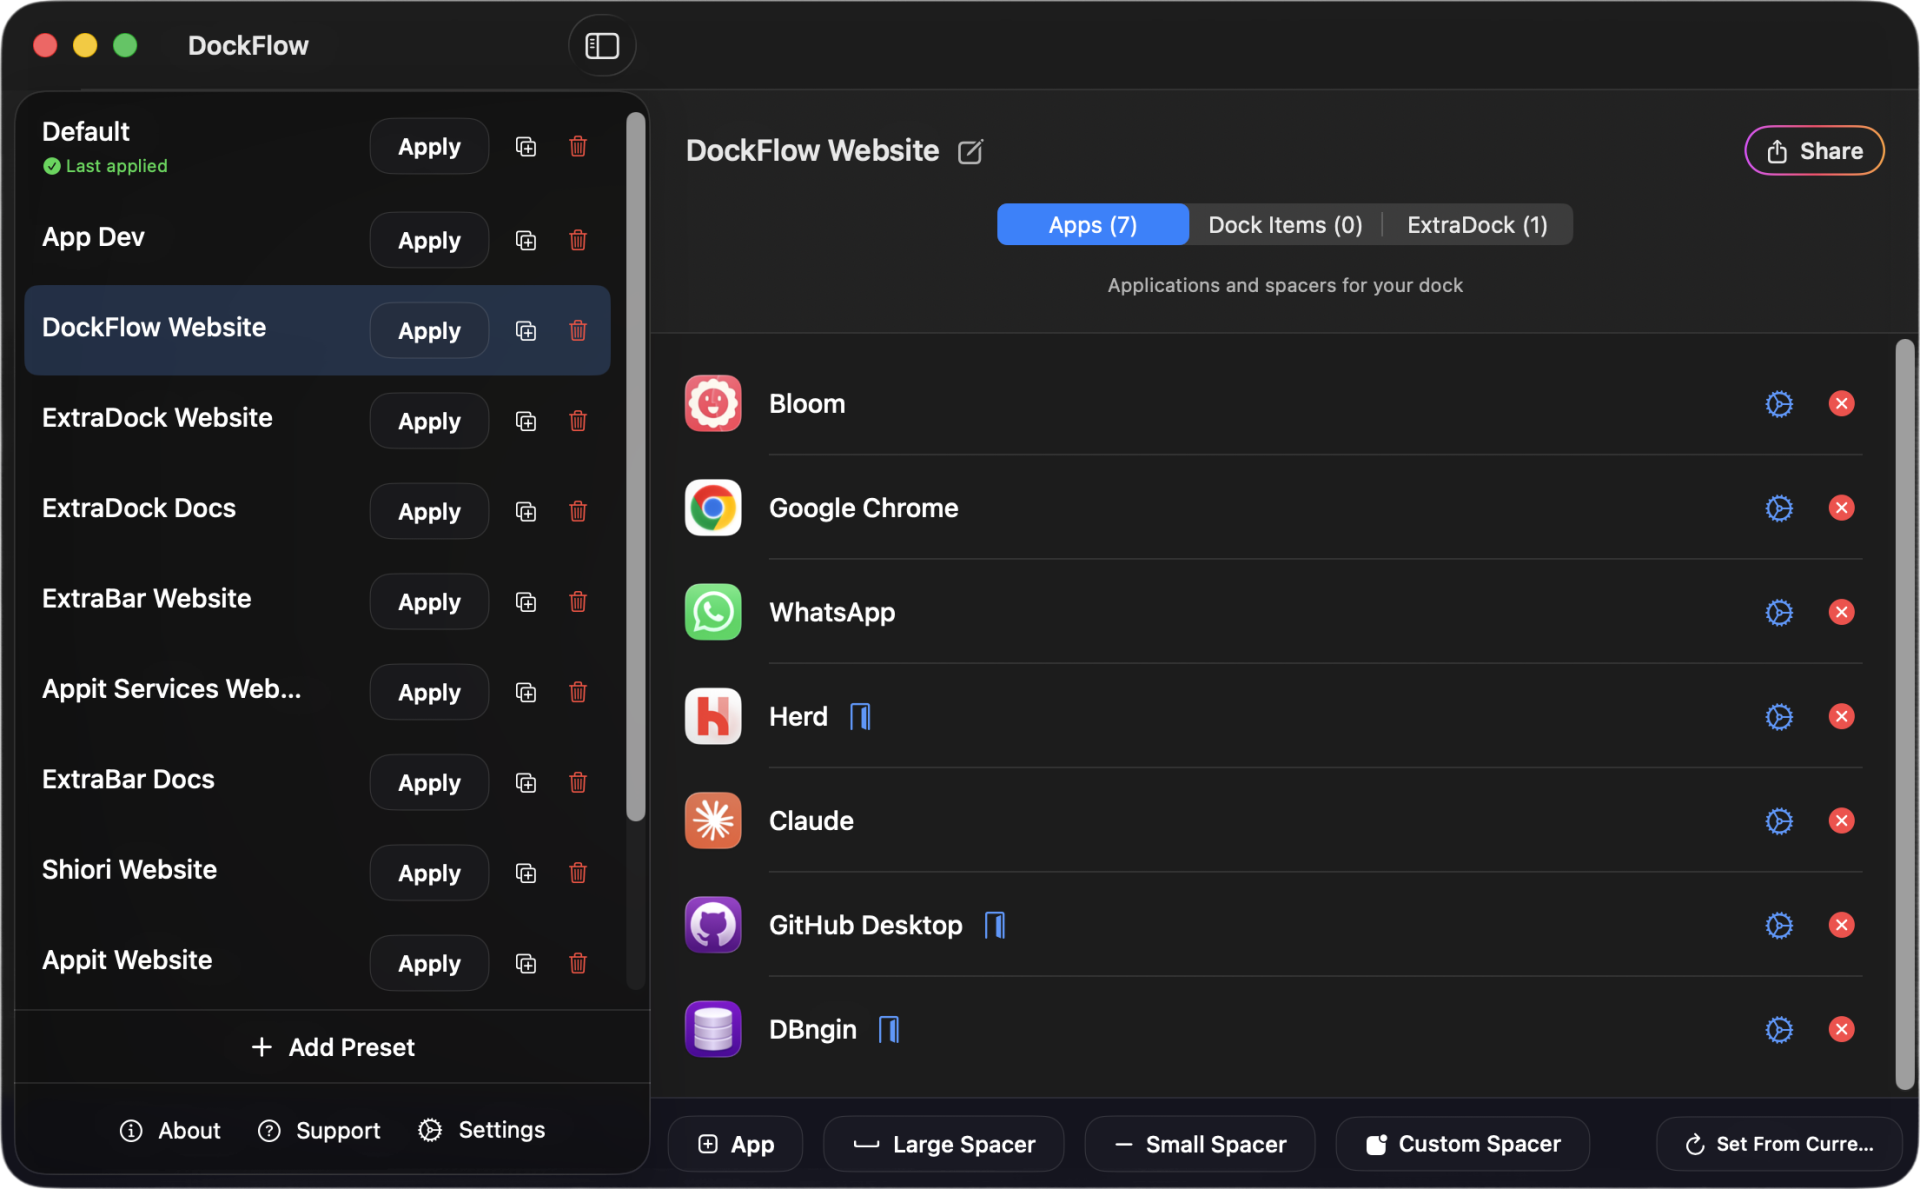The image size is (1920, 1189).
Task: Delete the DockFlow Website preset
Action: click(x=578, y=331)
